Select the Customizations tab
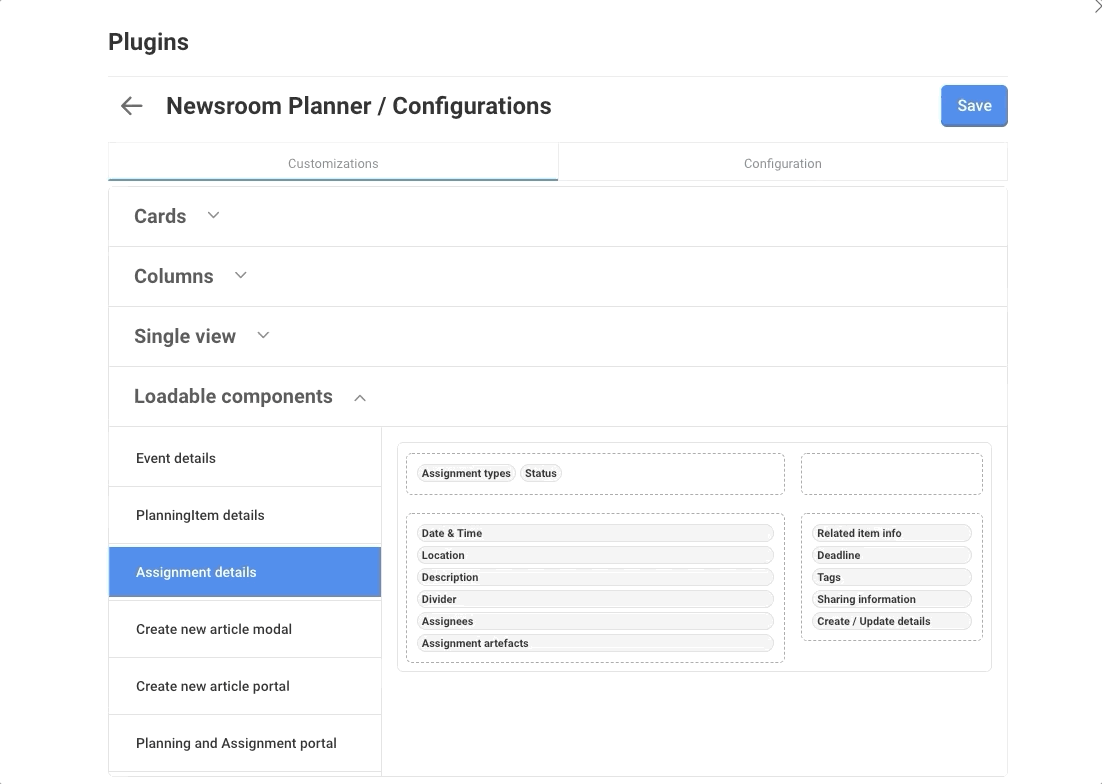Viewport: 1102px width, 784px height. click(333, 163)
